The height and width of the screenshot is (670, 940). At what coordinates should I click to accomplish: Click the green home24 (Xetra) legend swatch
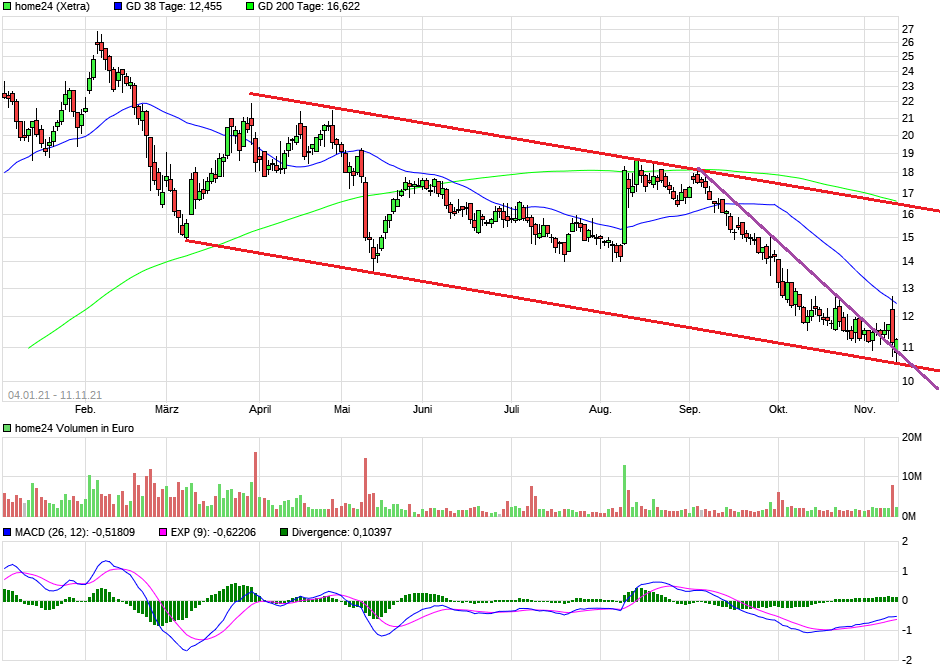[x=7, y=7]
